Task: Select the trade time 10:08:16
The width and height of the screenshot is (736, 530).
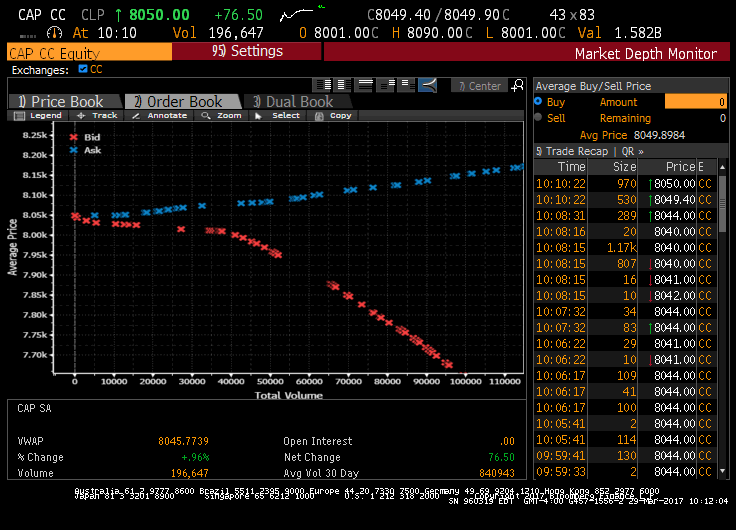Action: click(x=560, y=231)
